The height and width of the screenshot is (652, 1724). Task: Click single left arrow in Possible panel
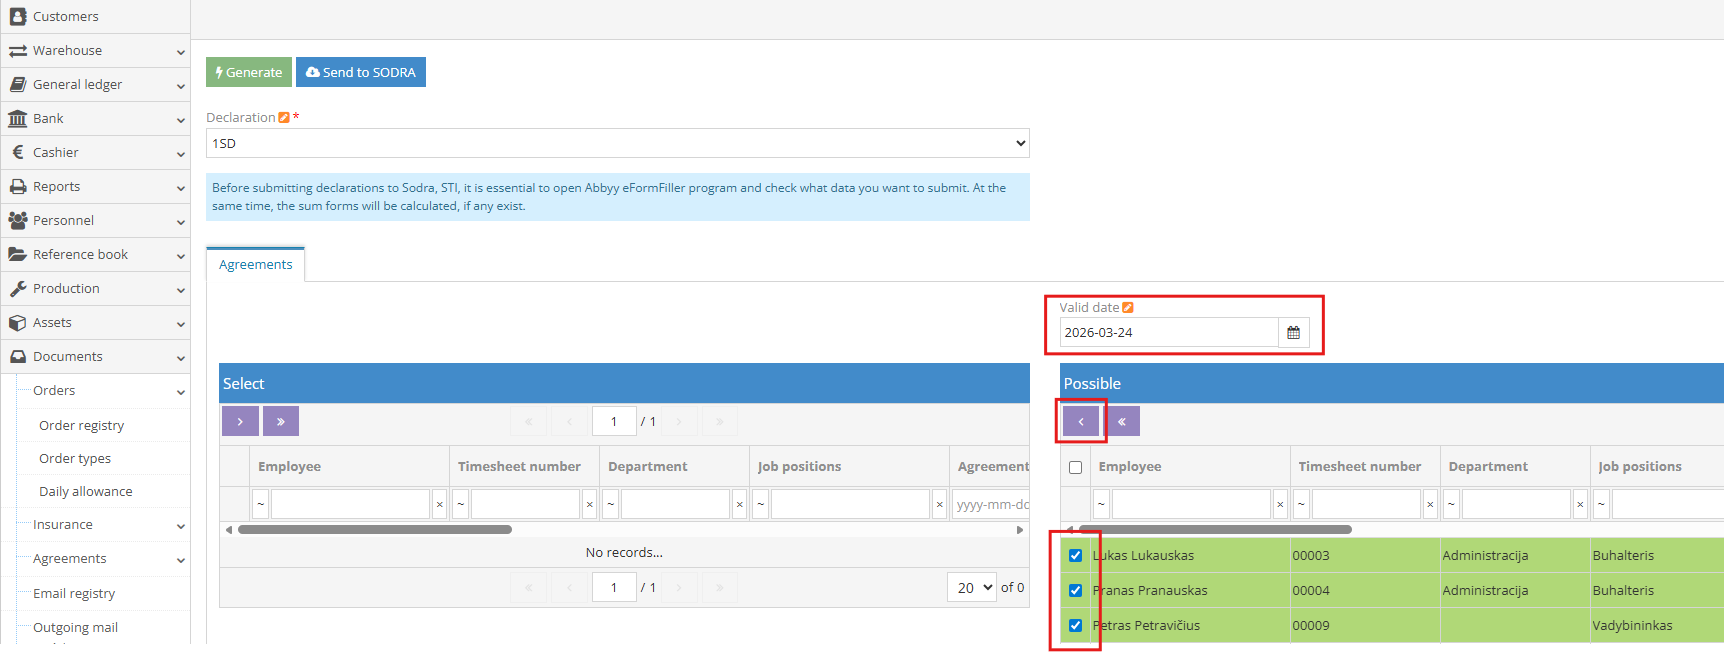[1080, 422]
